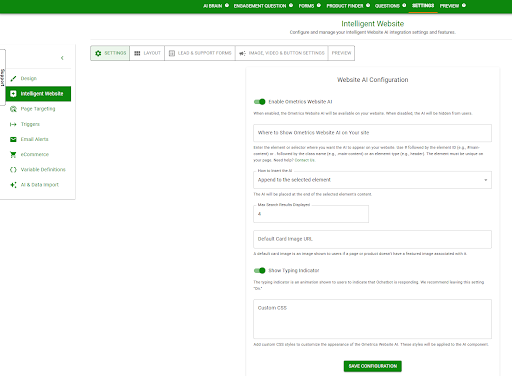Click the Design pencil icon
The height and width of the screenshot is (376, 512).
[13, 79]
